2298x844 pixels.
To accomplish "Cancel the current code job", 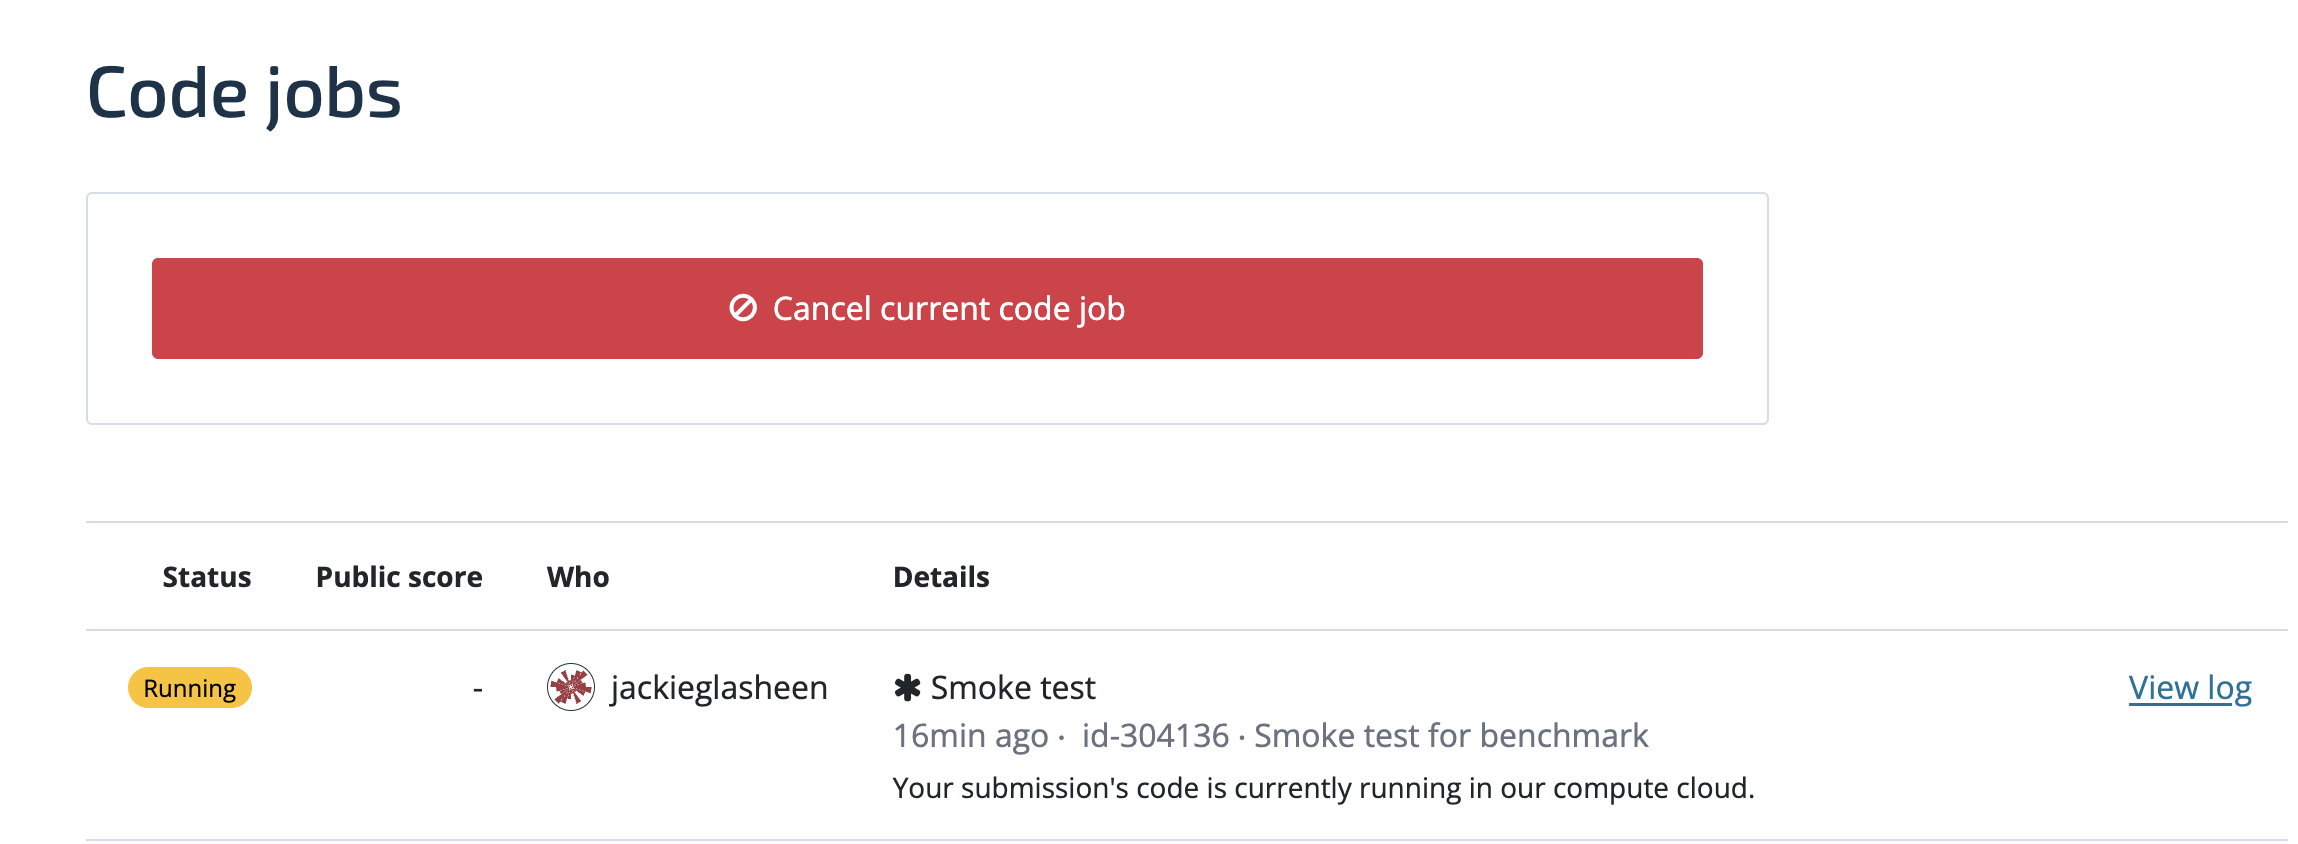I will point(927,309).
